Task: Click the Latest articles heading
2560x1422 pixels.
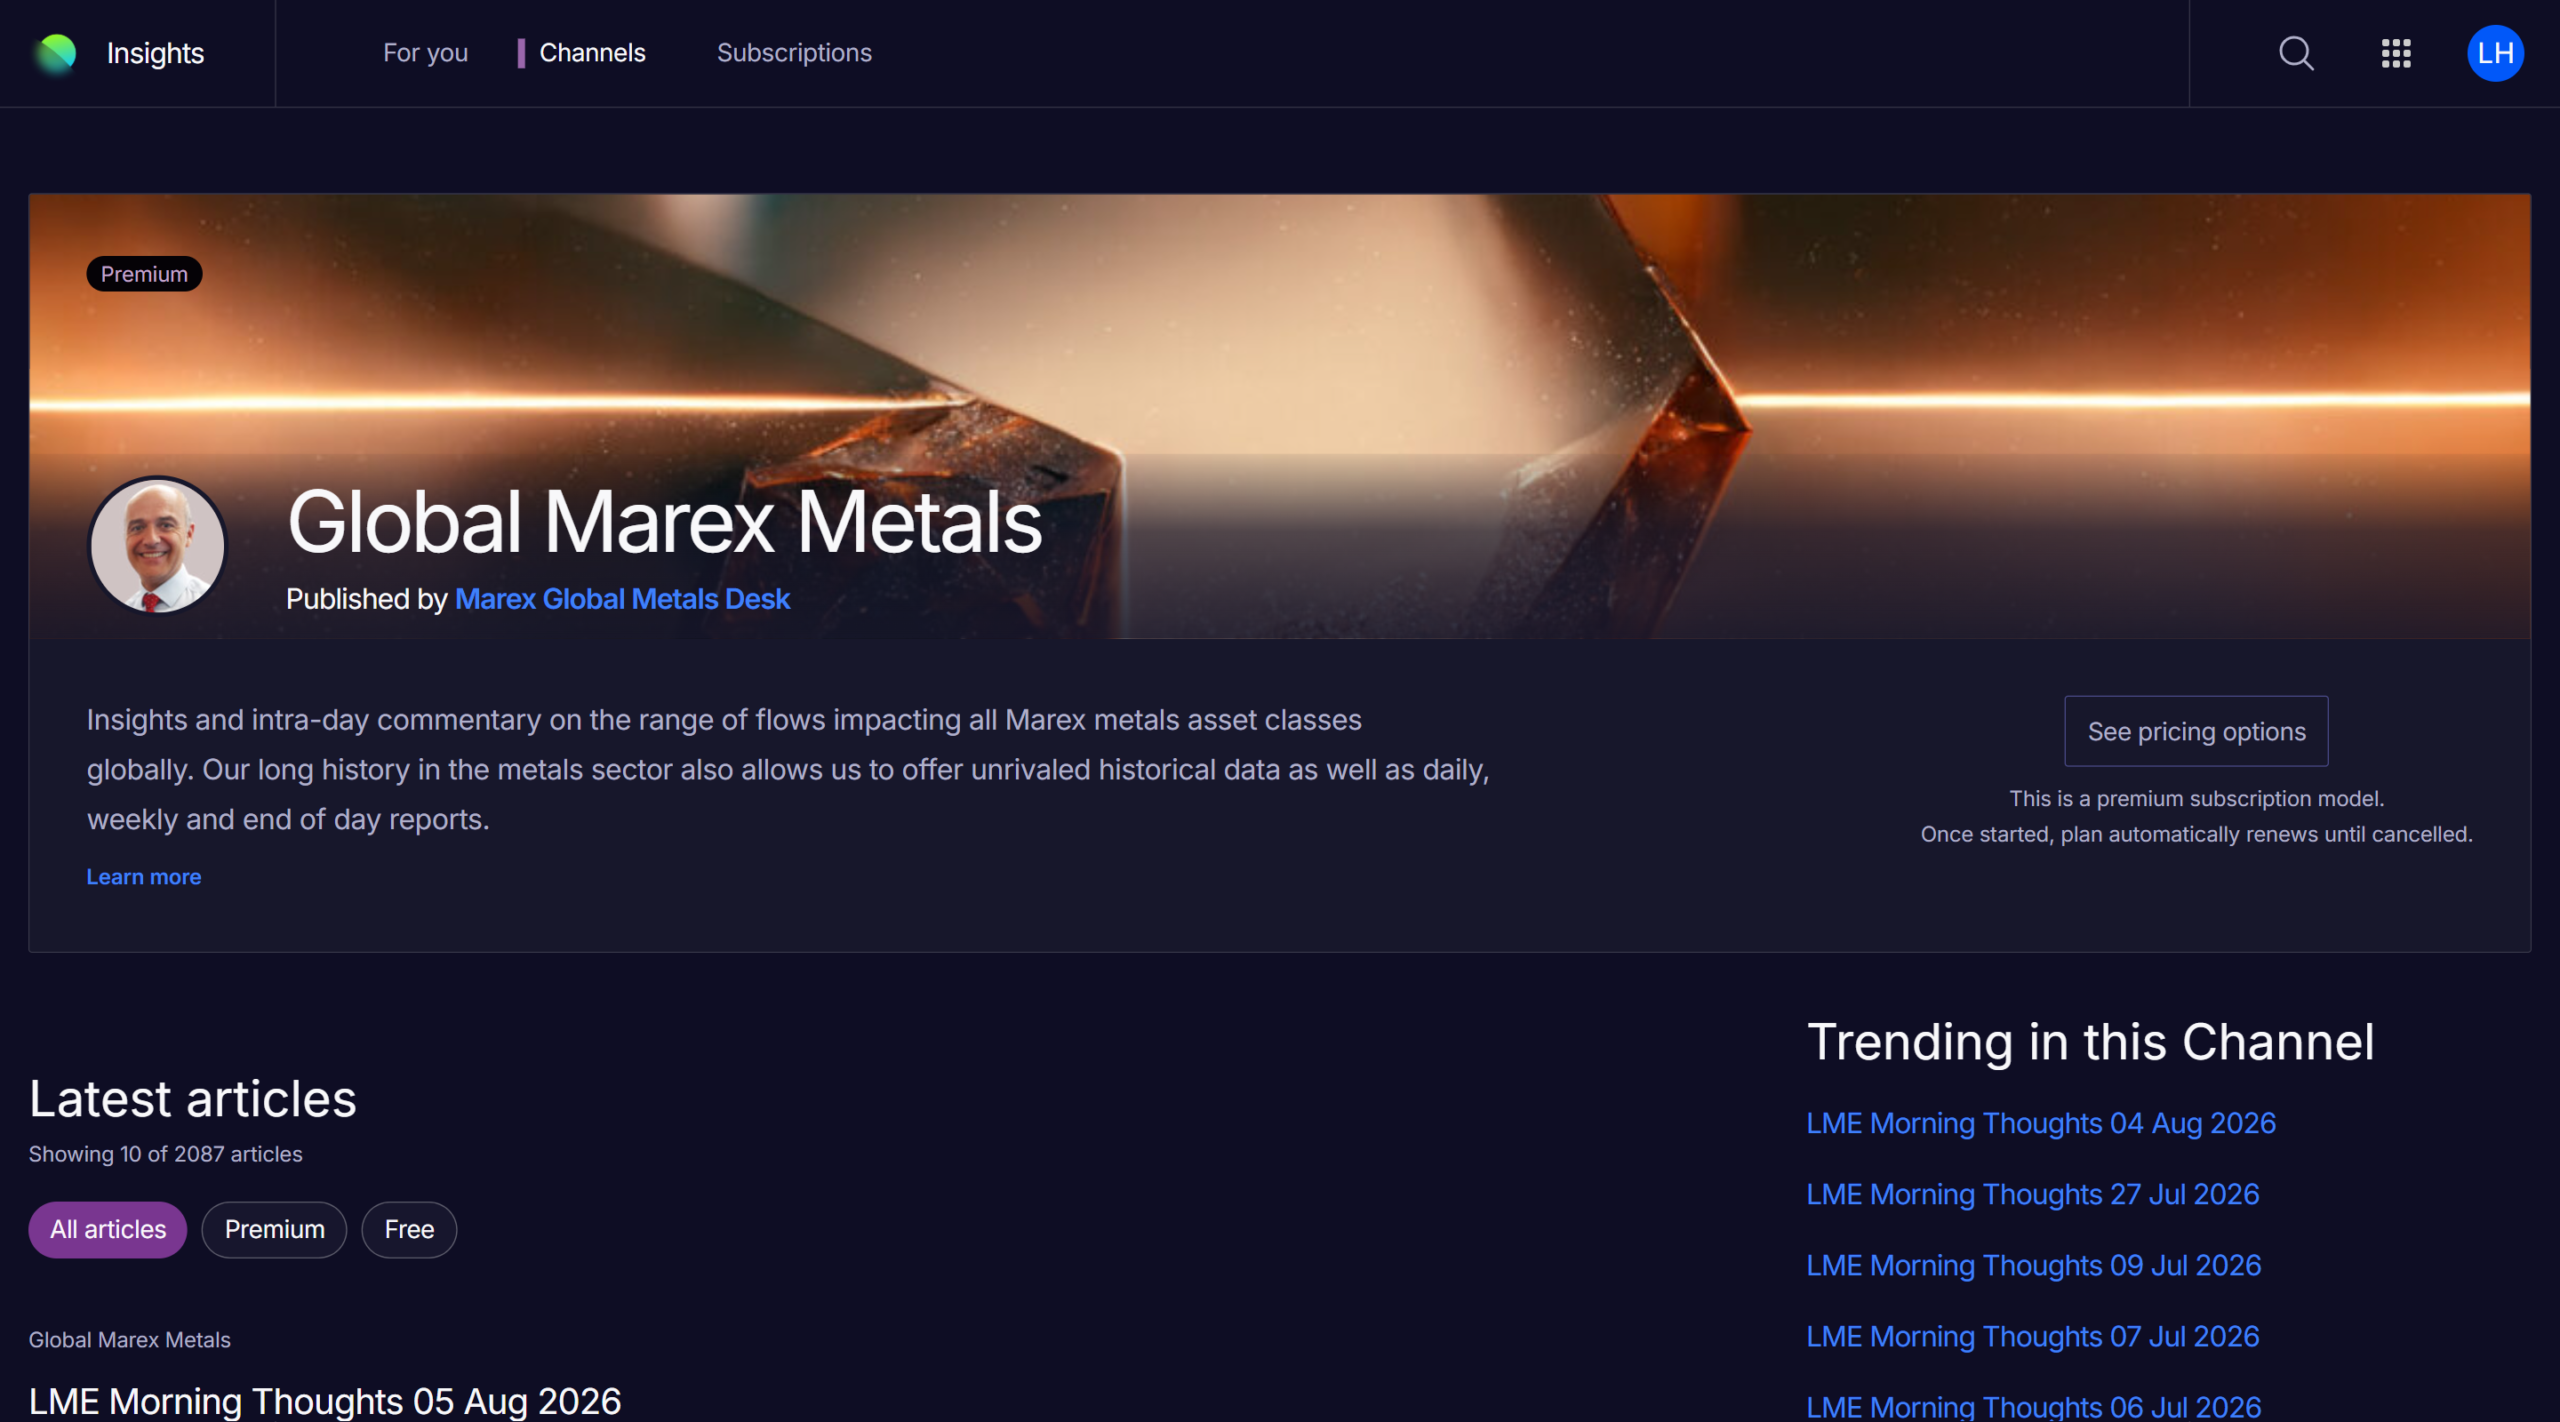Action: (193, 1098)
